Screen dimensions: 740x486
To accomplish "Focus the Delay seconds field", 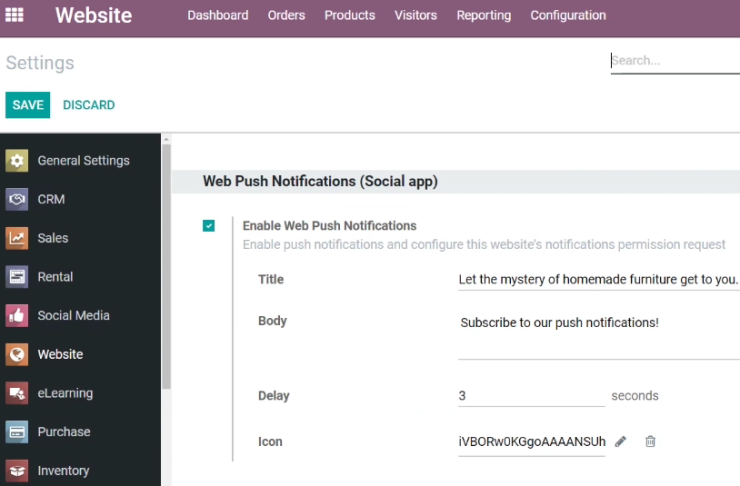I will 531,396.
